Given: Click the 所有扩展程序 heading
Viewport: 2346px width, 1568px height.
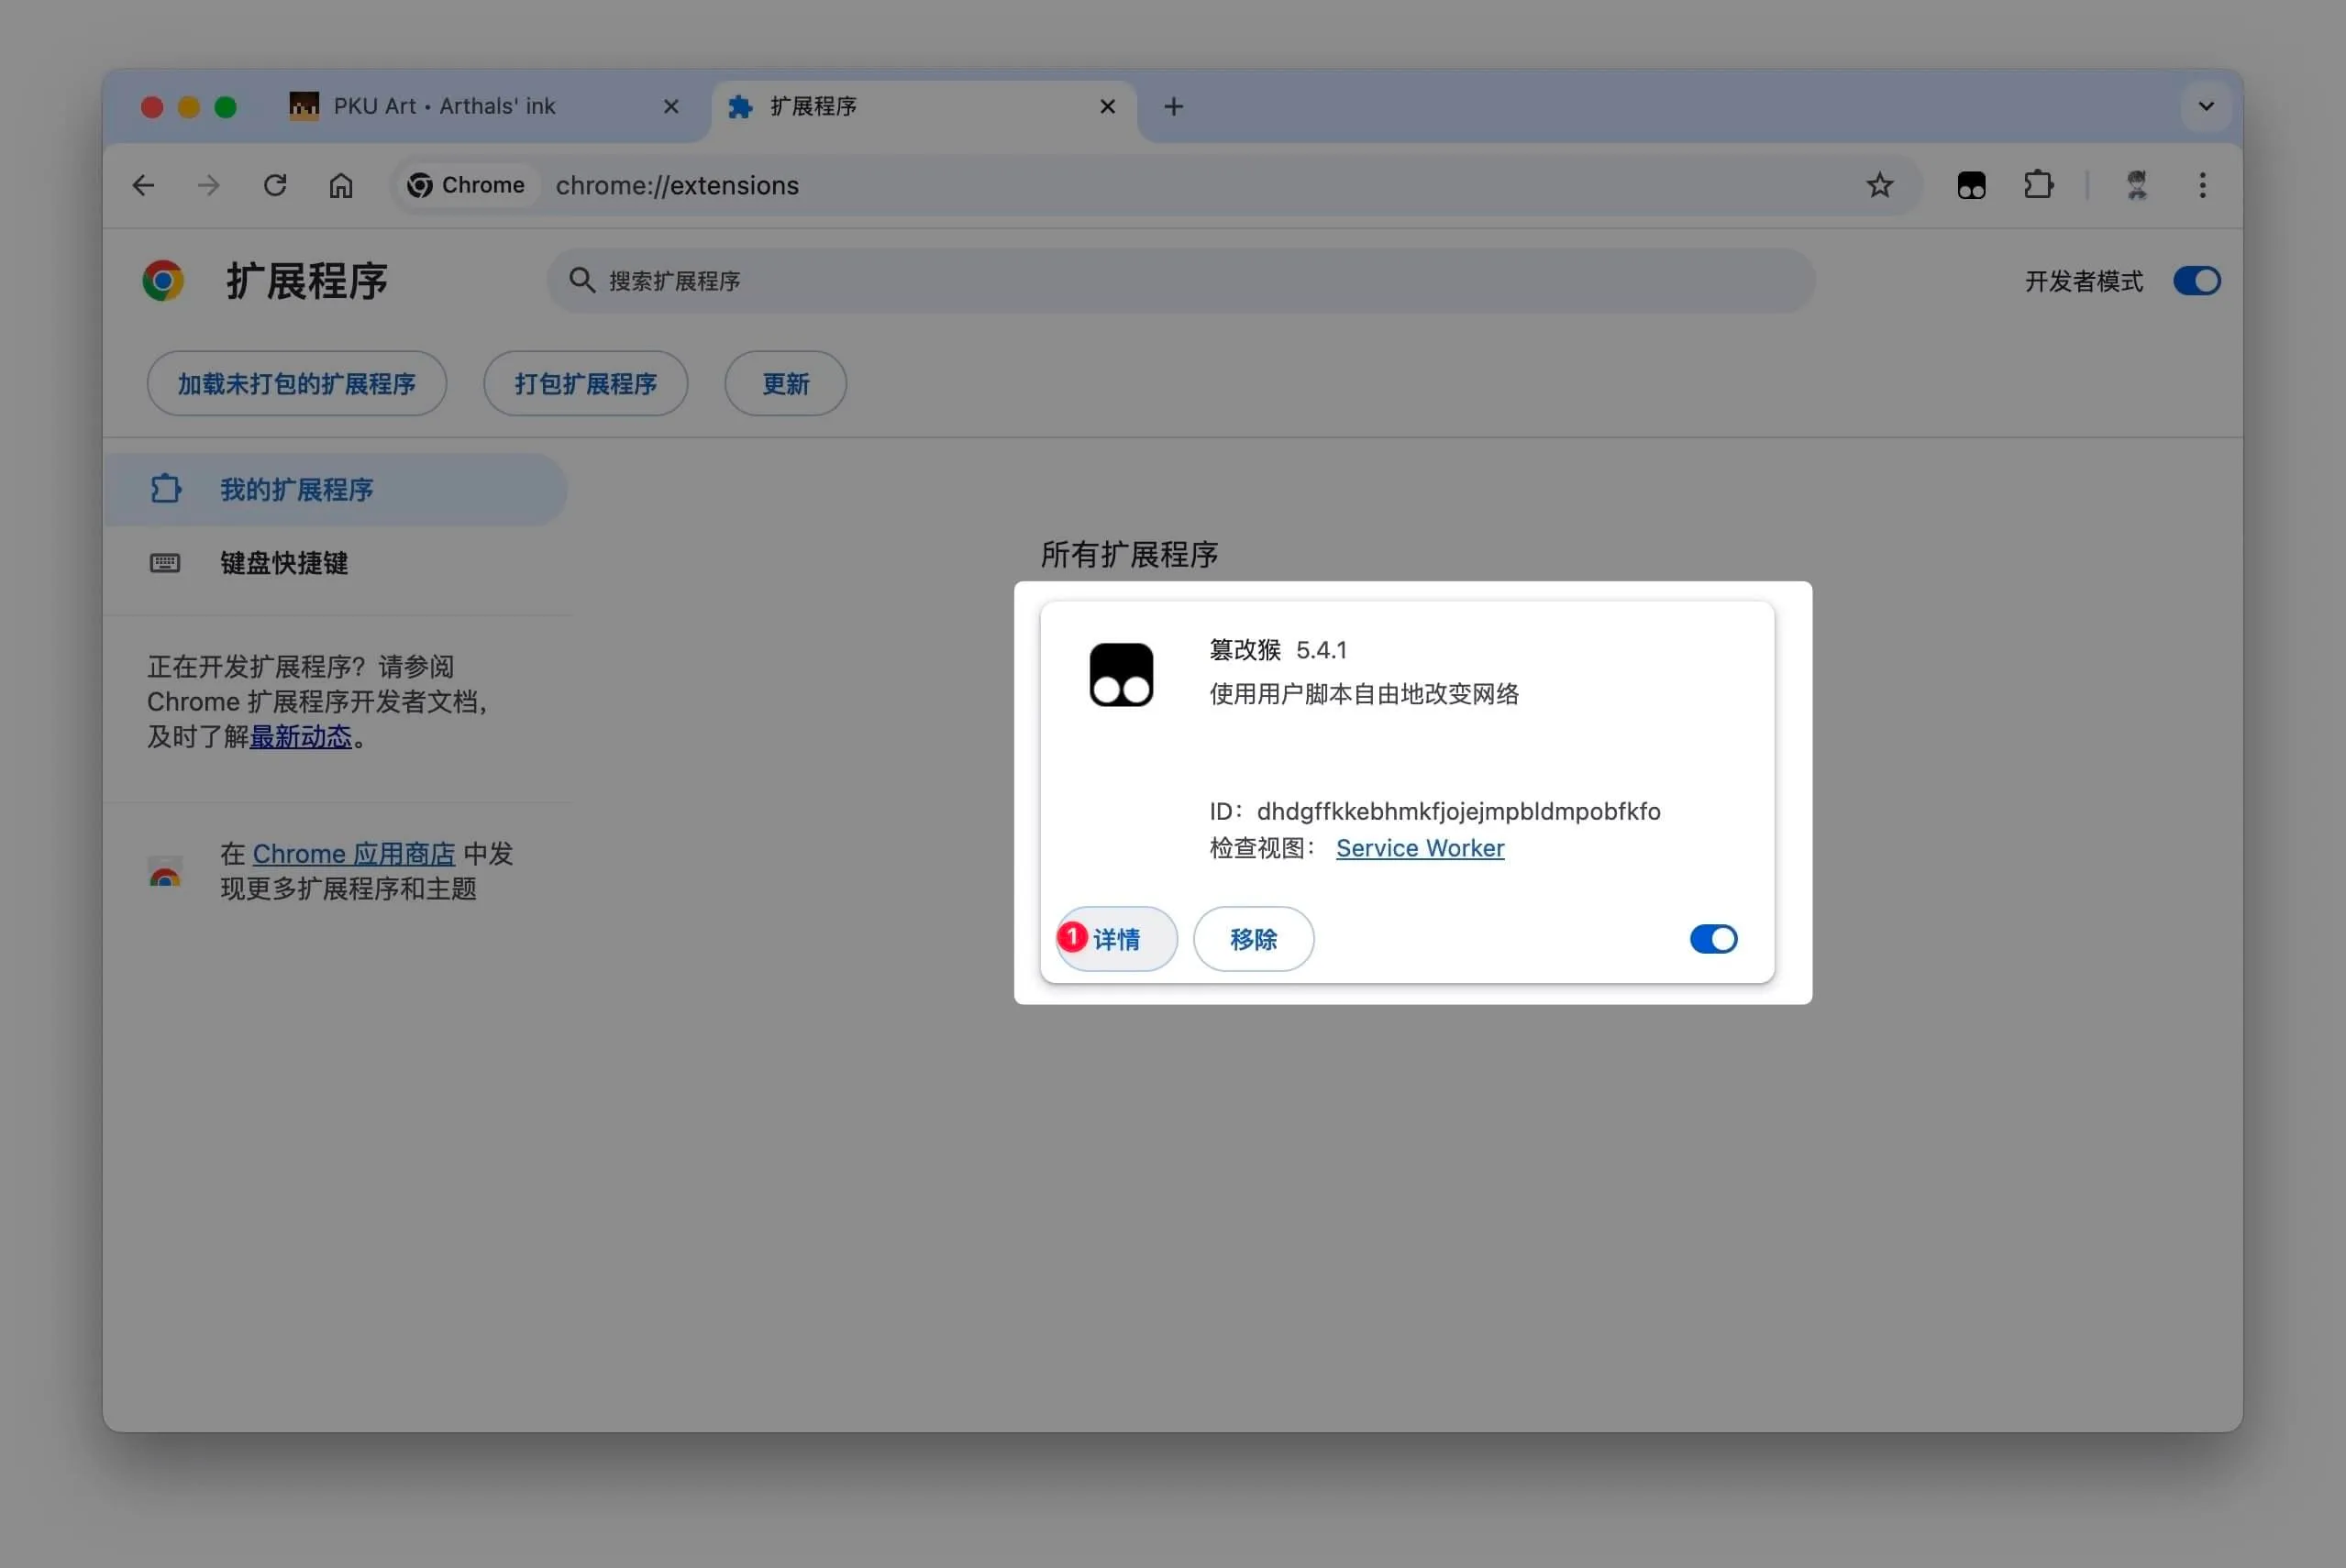Looking at the screenshot, I should (x=1129, y=554).
